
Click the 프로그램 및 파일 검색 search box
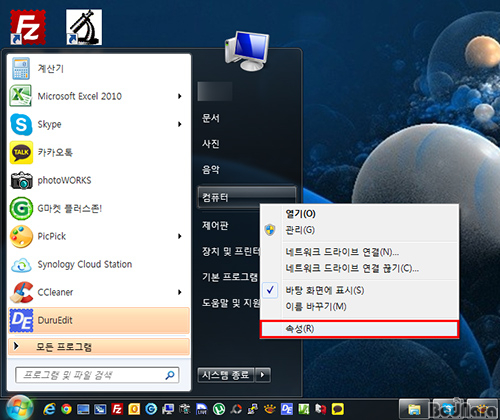point(97,375)
